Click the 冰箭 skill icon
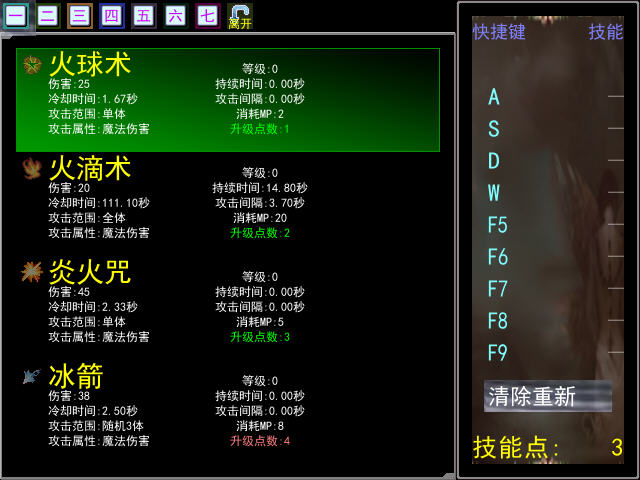 (x=32, y=376)
